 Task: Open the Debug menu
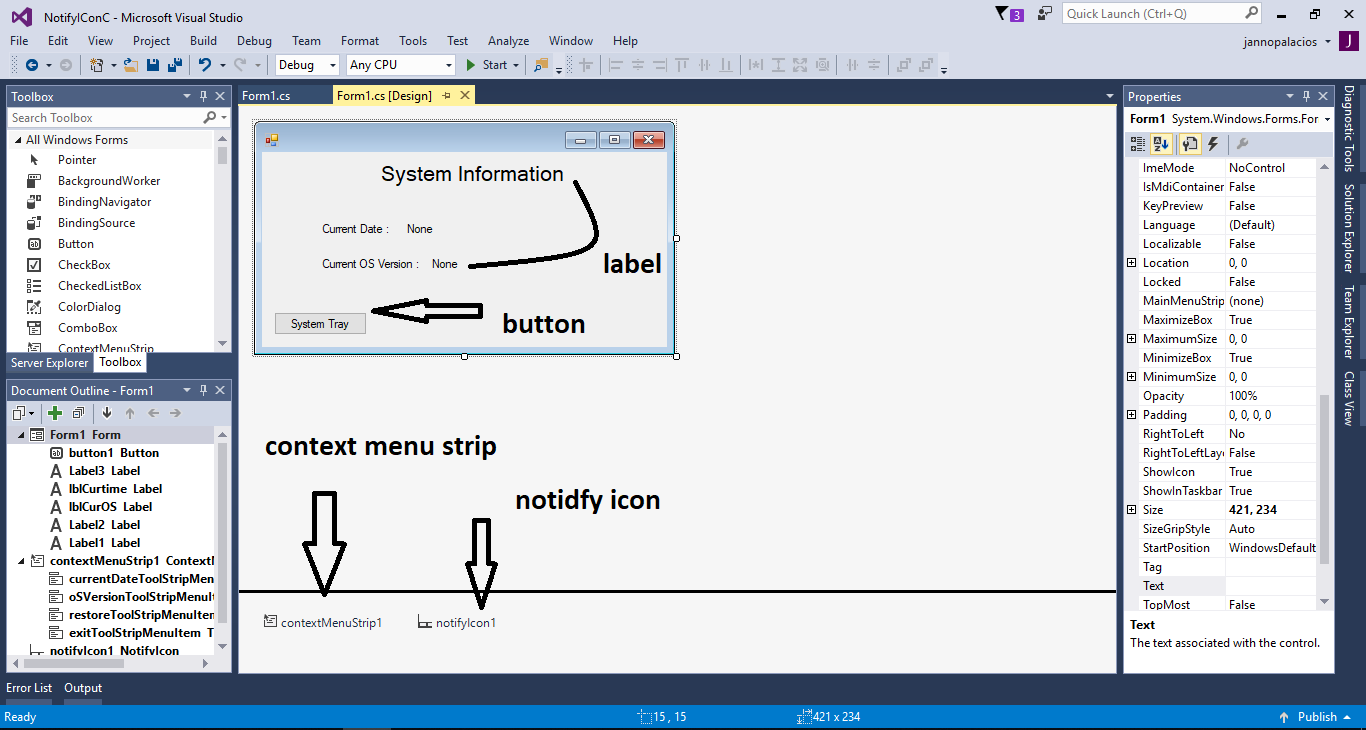[254, 41]
